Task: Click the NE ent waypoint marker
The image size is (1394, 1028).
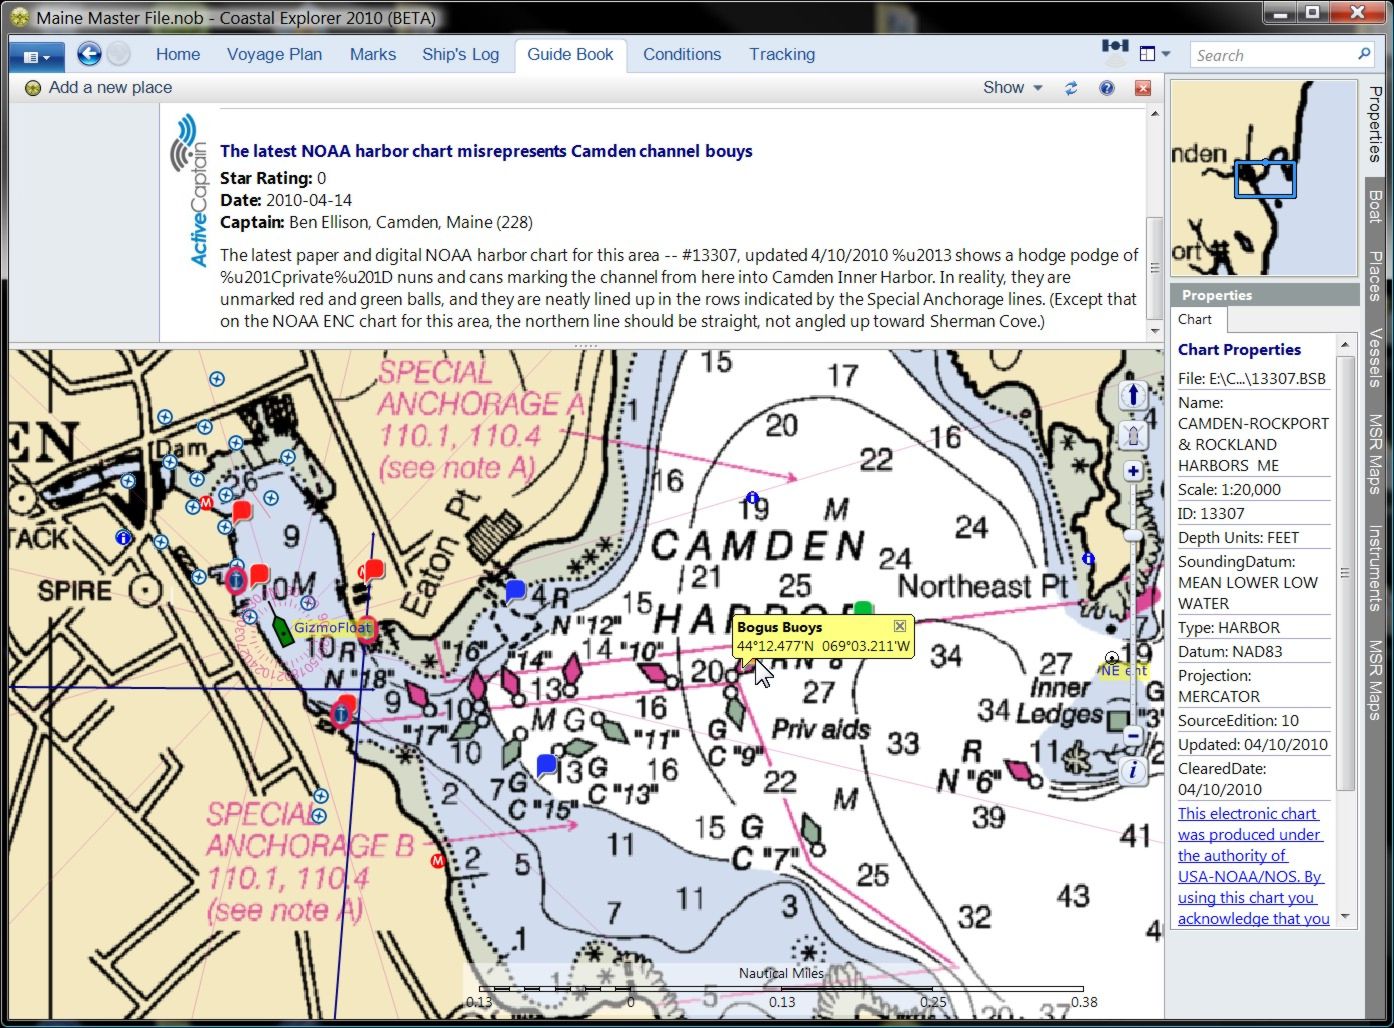Action: point(1111,658)
